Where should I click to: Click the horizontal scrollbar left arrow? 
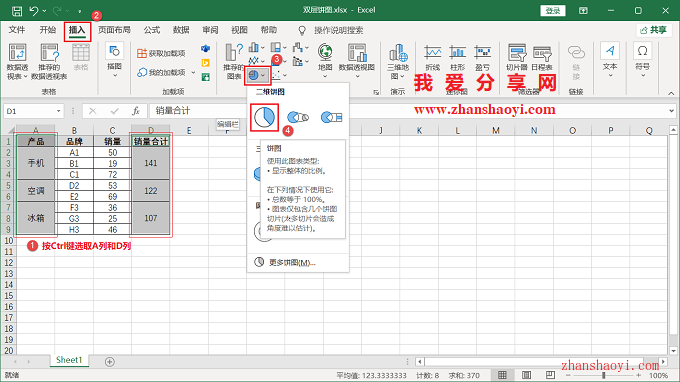419,362
